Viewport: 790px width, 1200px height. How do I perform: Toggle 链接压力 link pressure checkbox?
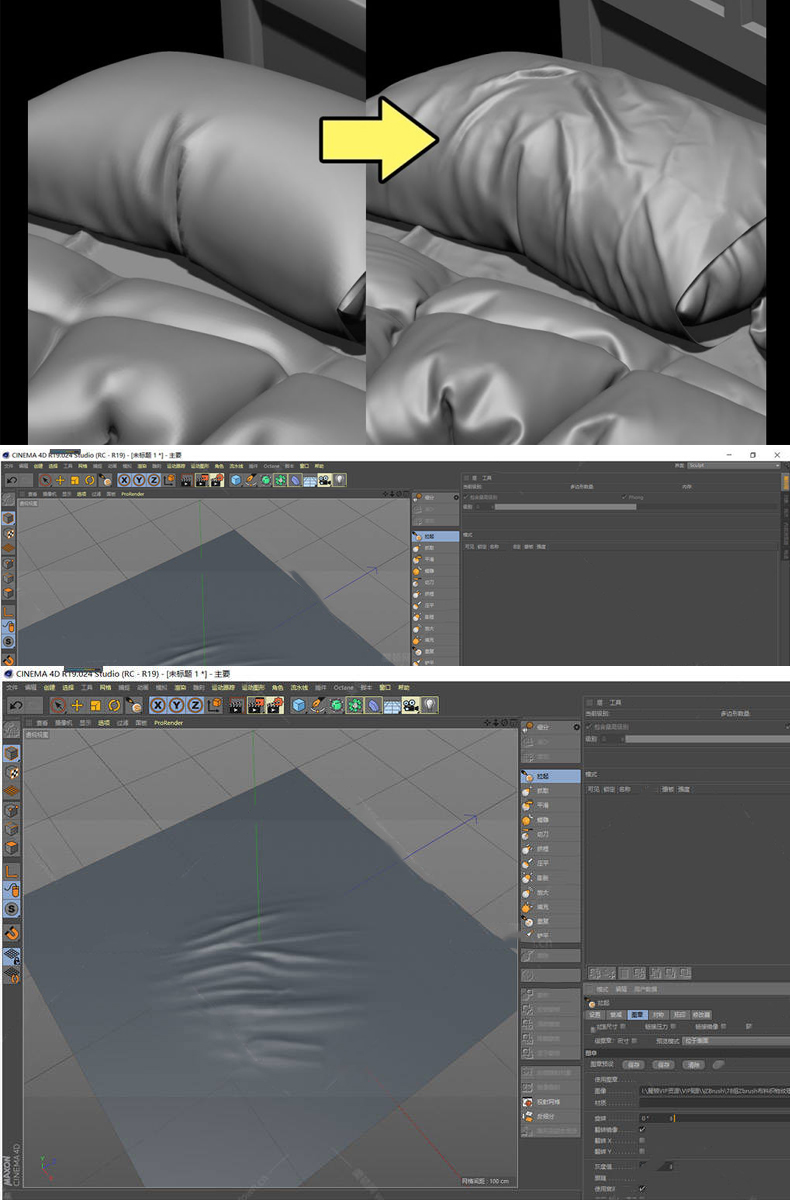point(673,1026)
